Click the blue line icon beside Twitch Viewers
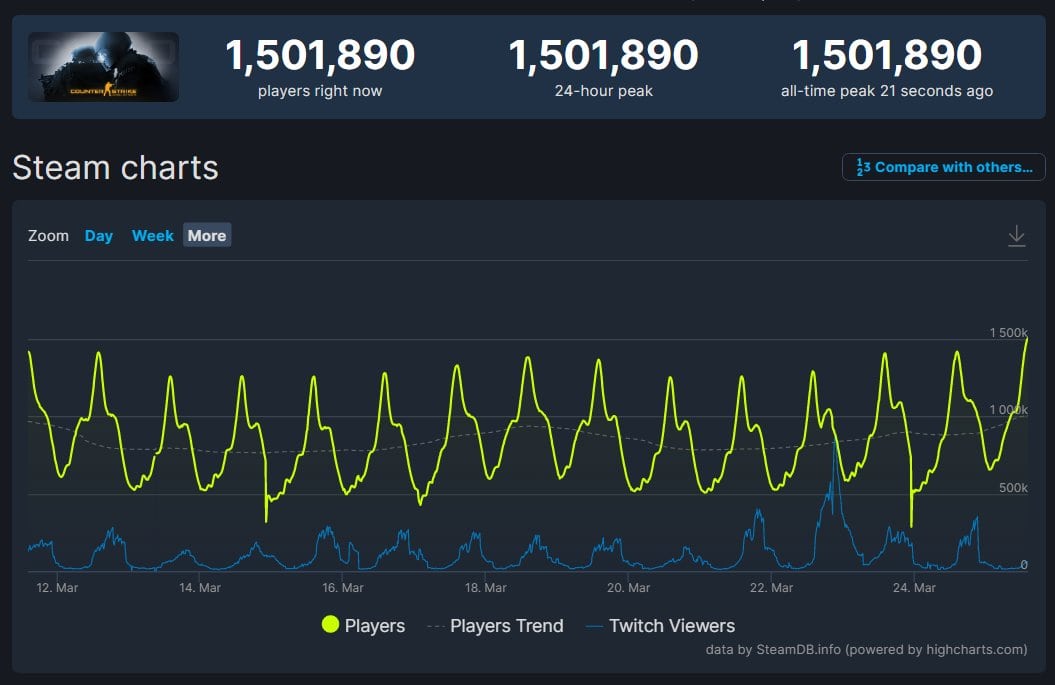Screen dimensions: 1055x685 click(x=594, y=626)
